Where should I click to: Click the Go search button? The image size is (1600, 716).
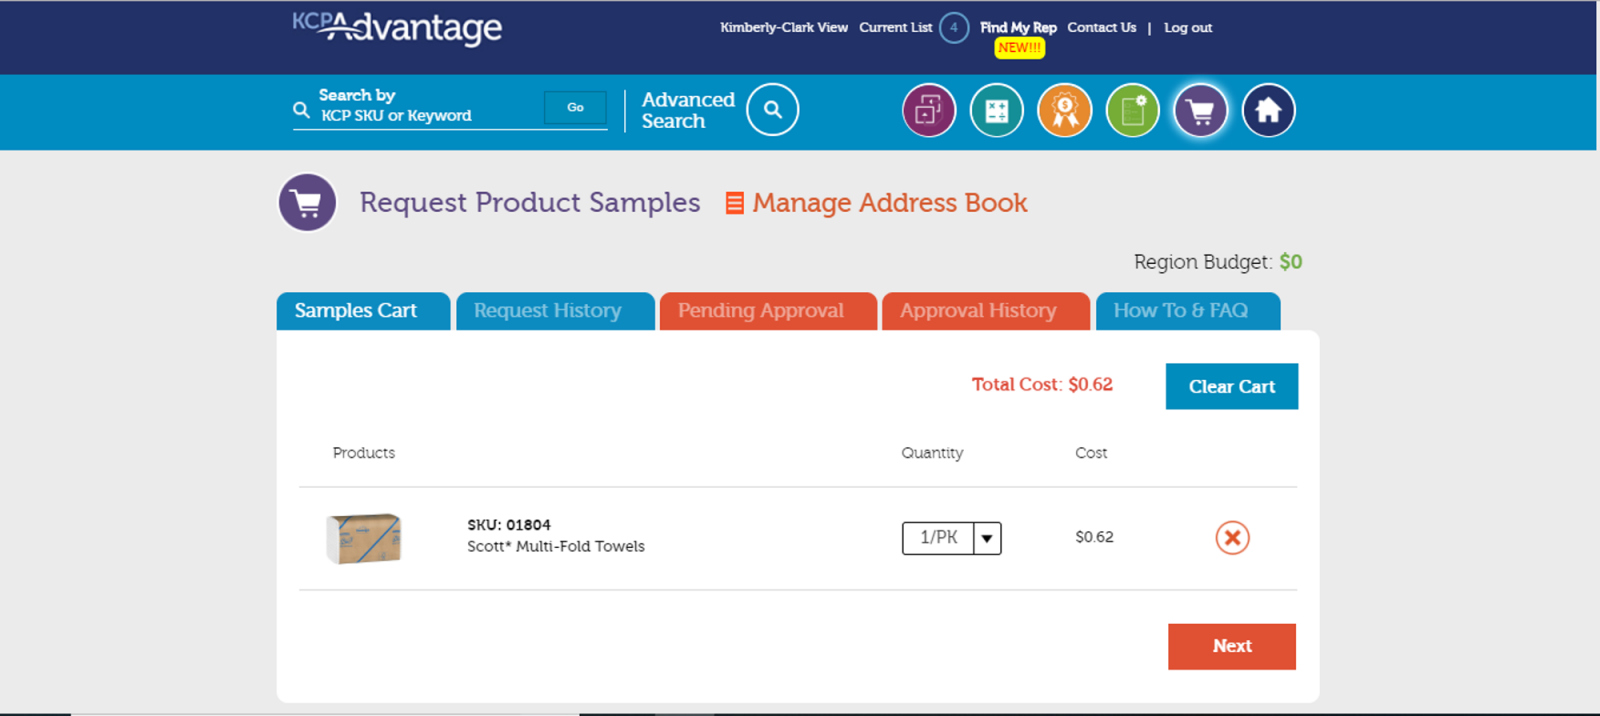click(575, 108)
